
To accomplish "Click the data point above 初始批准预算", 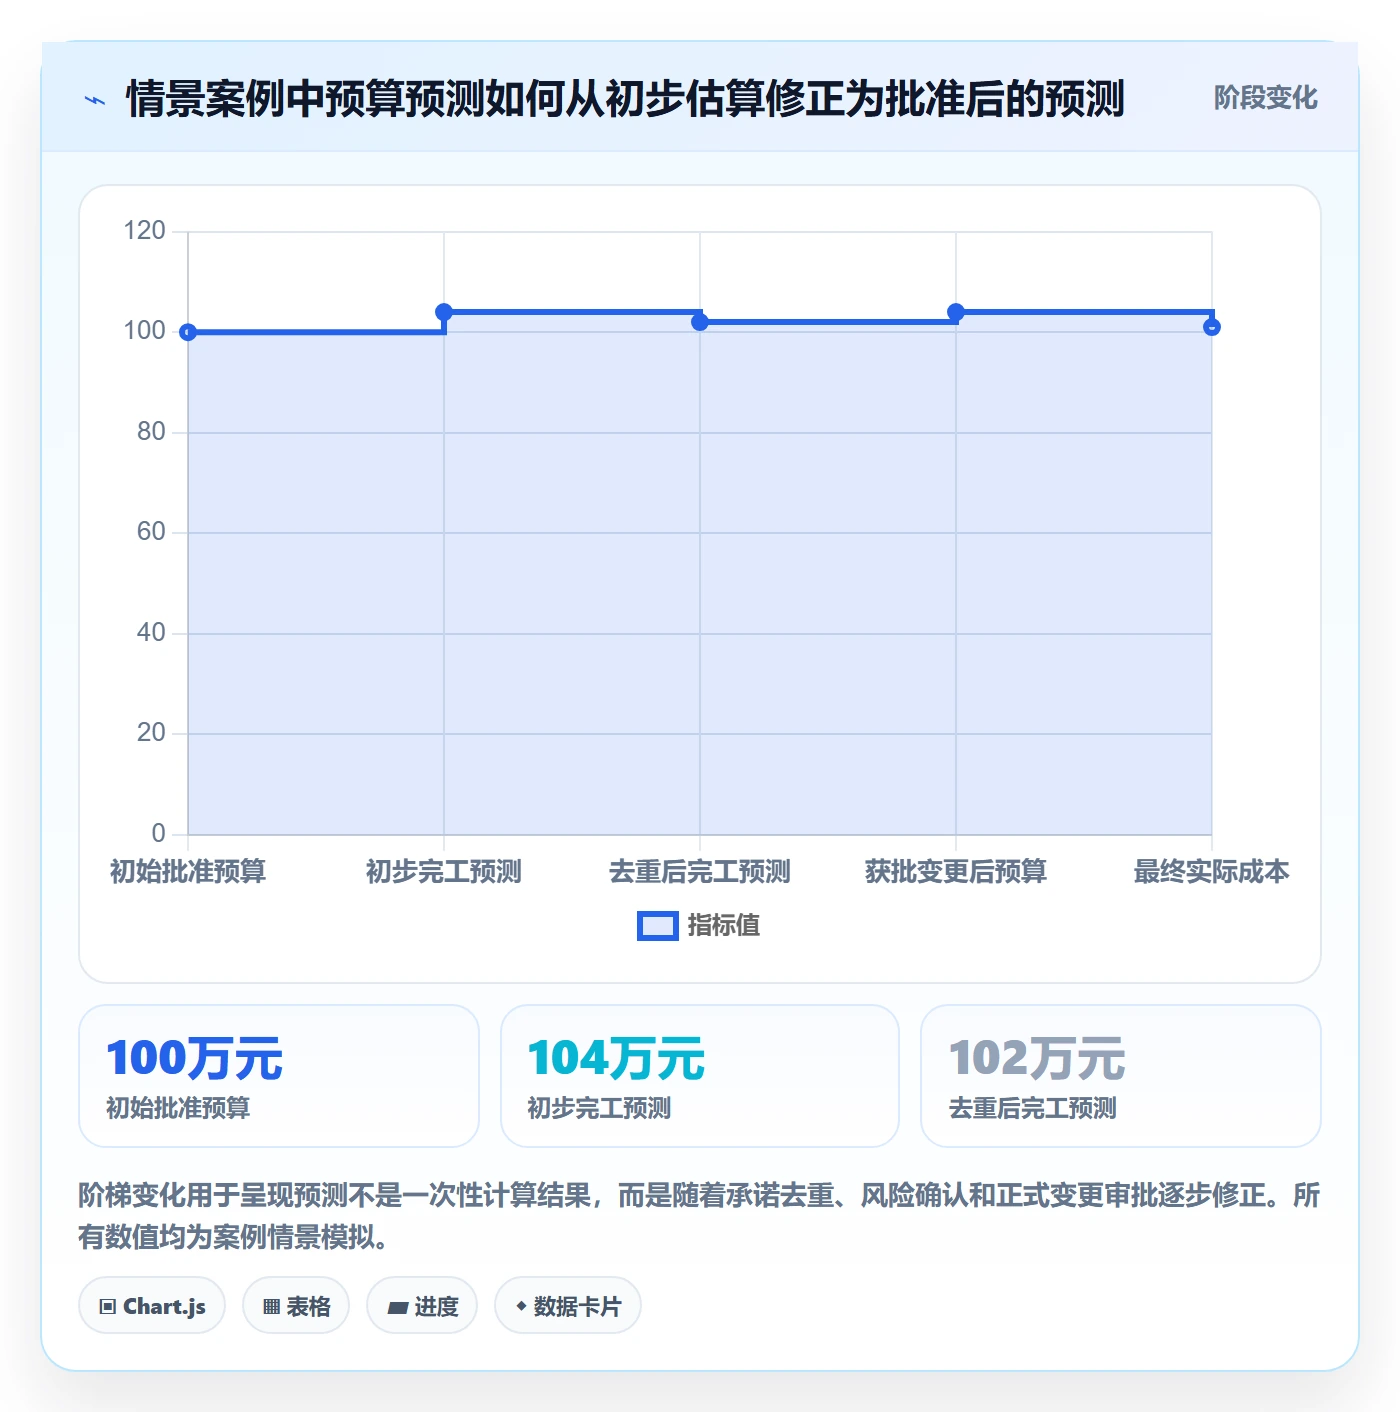I will click(x=188, y=332).
